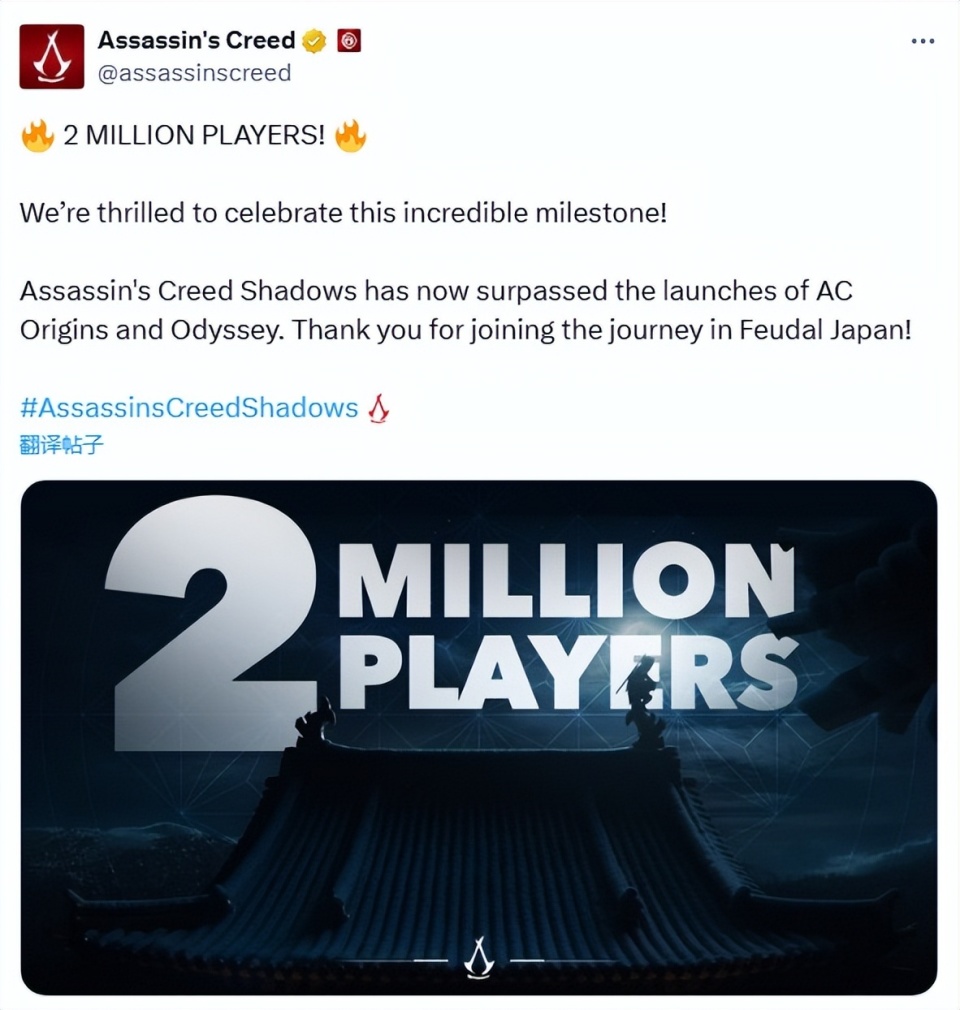Viewport: 960px width, 1010px height.
Task: Click the fire emoji after PLAYERS!
Action: [x=351, y=135]
